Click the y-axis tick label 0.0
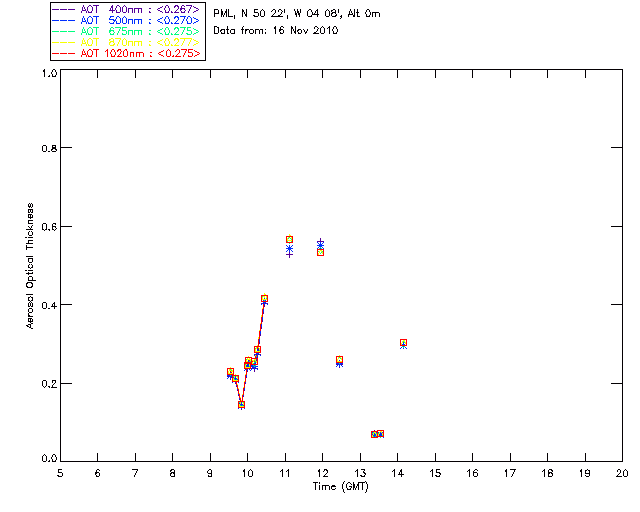640x512 pixels. tap(49, 459)
